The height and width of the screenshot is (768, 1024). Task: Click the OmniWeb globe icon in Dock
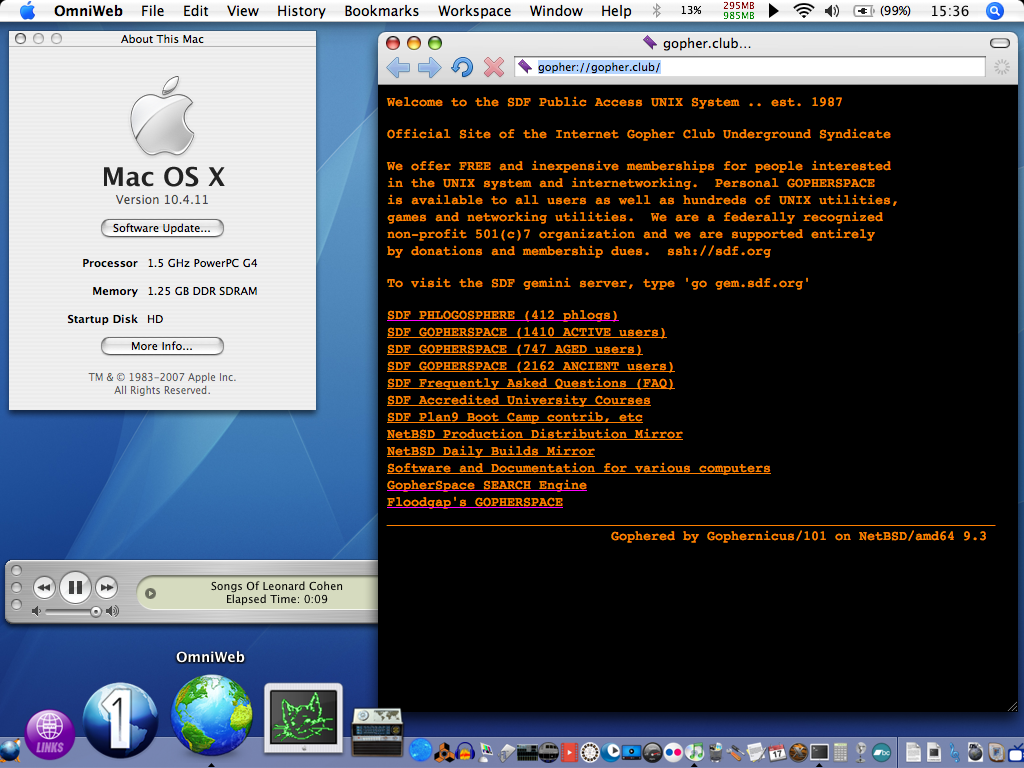click(212, 716)
